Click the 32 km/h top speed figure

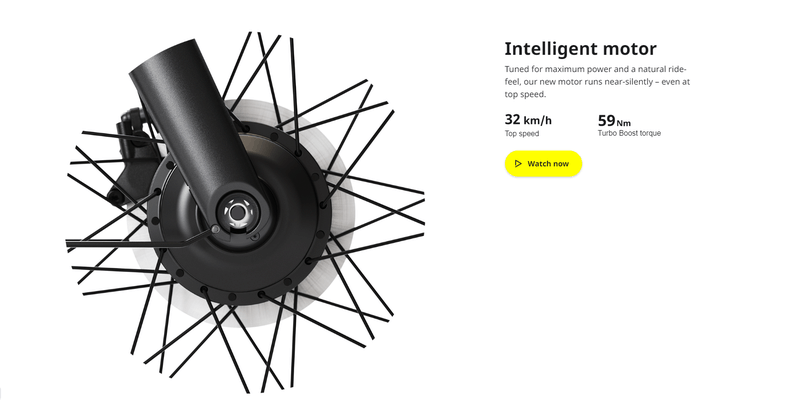pos(528,120)
